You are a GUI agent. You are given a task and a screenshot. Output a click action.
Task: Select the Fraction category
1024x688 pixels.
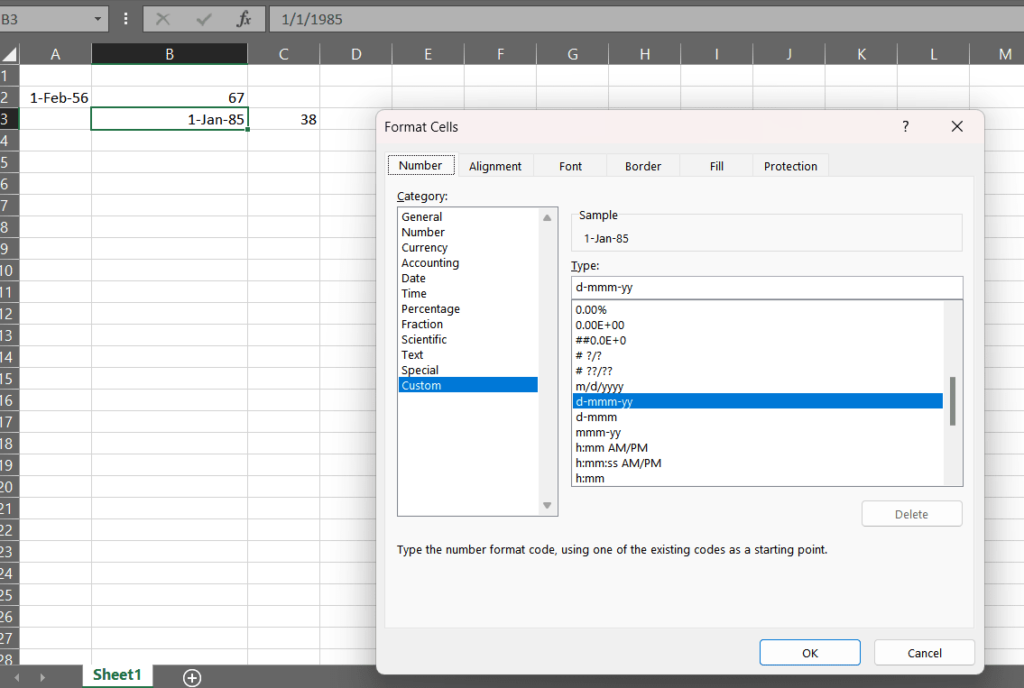click(x=468, y=324)
